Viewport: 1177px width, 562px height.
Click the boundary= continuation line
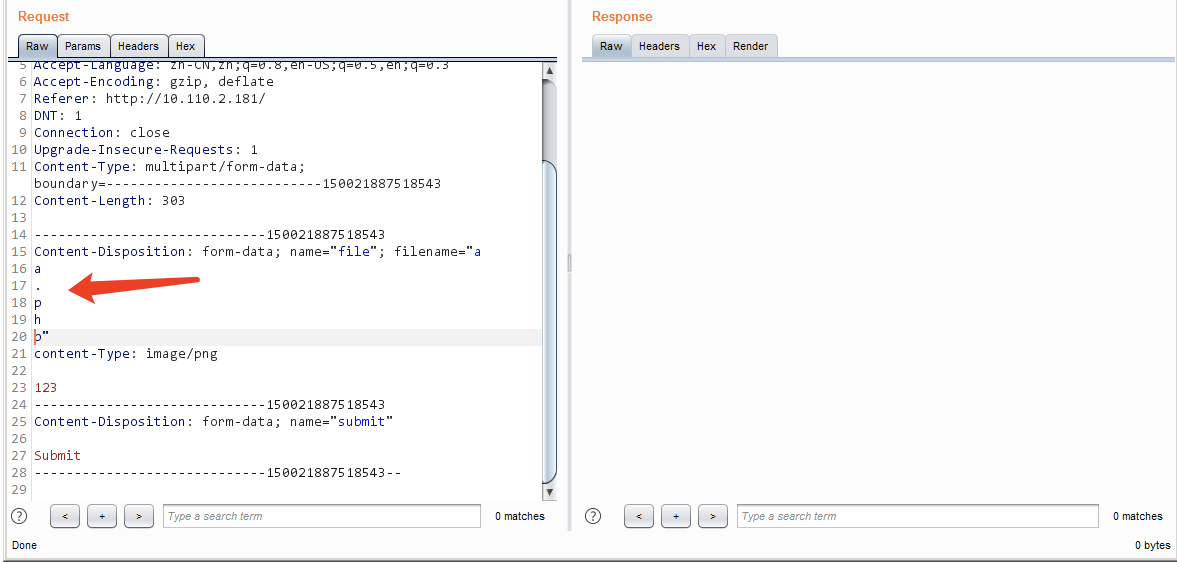[x=237, y=184]
